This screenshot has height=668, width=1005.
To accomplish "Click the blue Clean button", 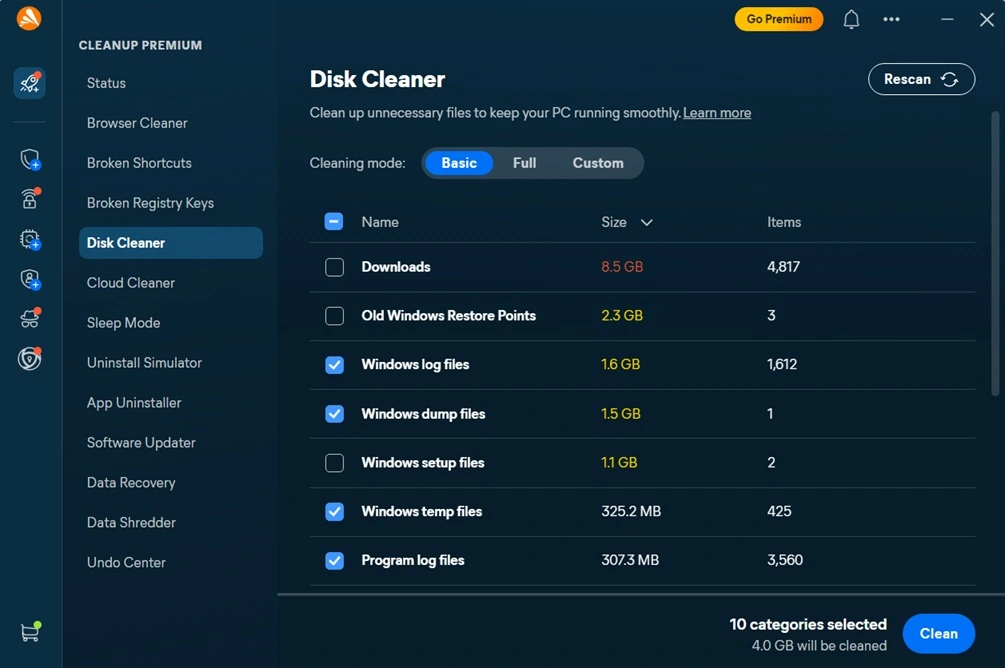I will (x=938, y=633).
